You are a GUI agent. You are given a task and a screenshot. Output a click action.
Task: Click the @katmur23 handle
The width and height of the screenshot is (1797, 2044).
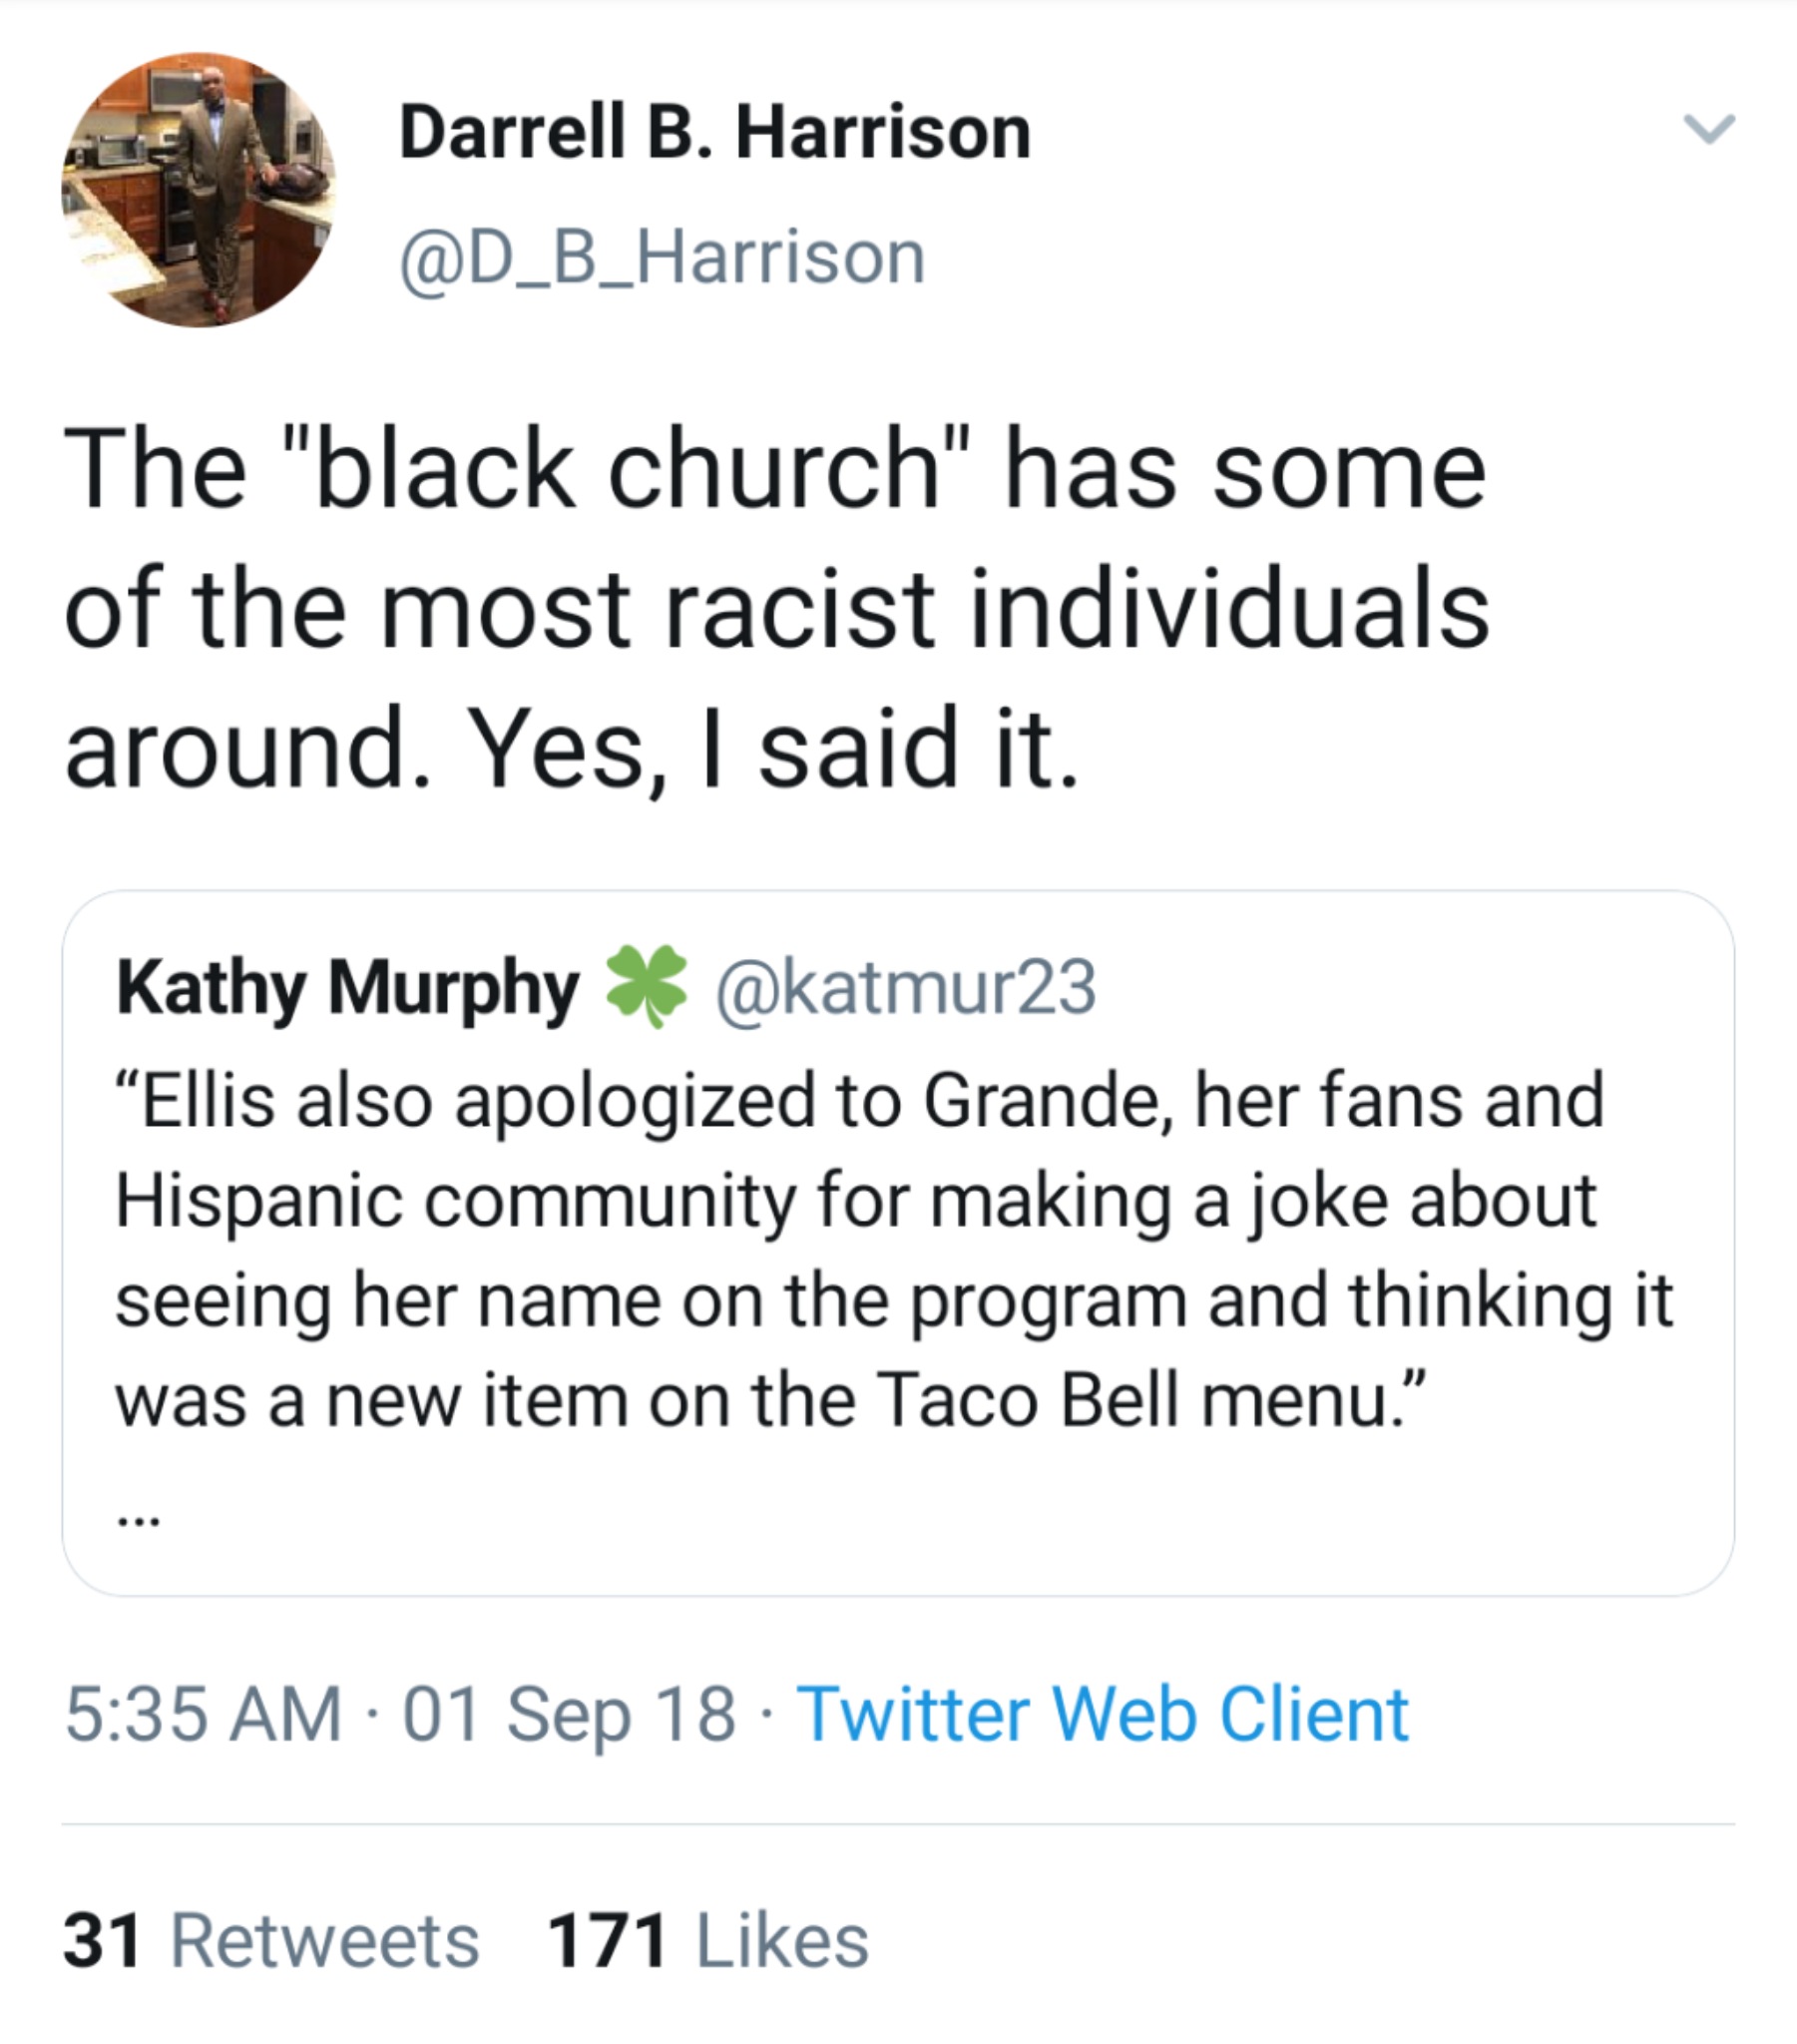click(905, 988)
